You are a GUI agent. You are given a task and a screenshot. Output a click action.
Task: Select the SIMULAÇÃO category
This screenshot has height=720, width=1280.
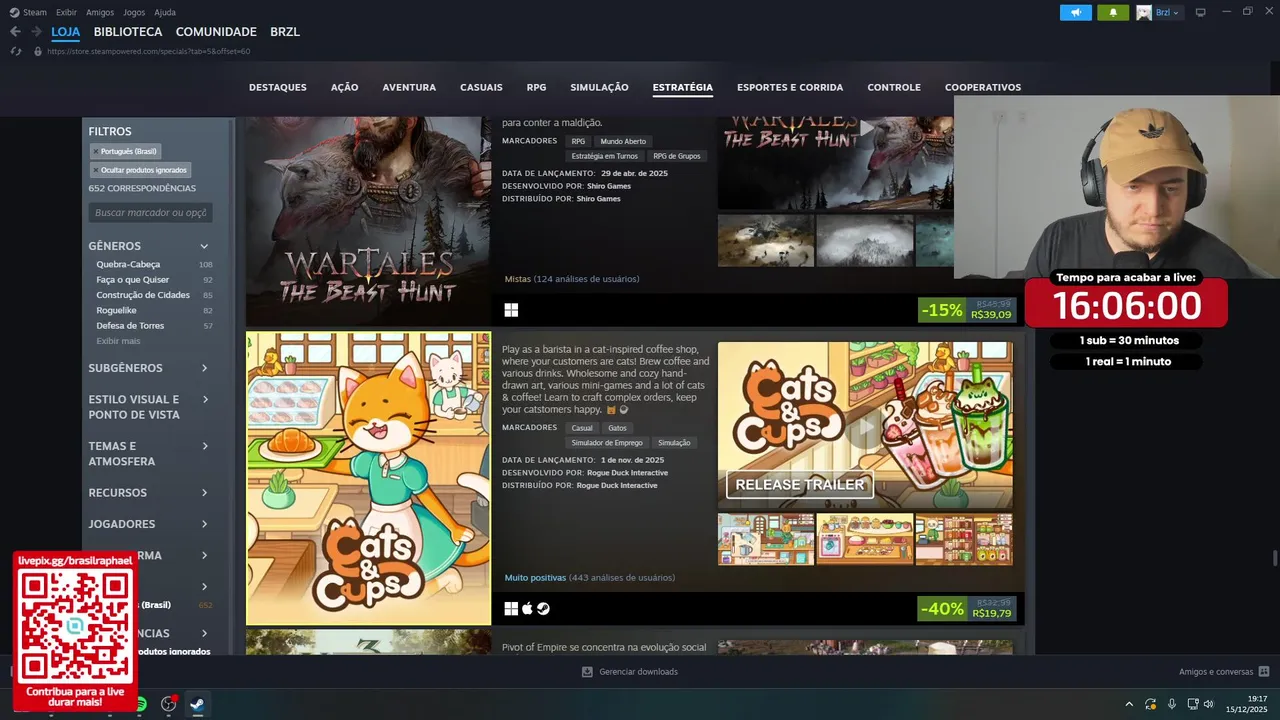coord(599,87)
